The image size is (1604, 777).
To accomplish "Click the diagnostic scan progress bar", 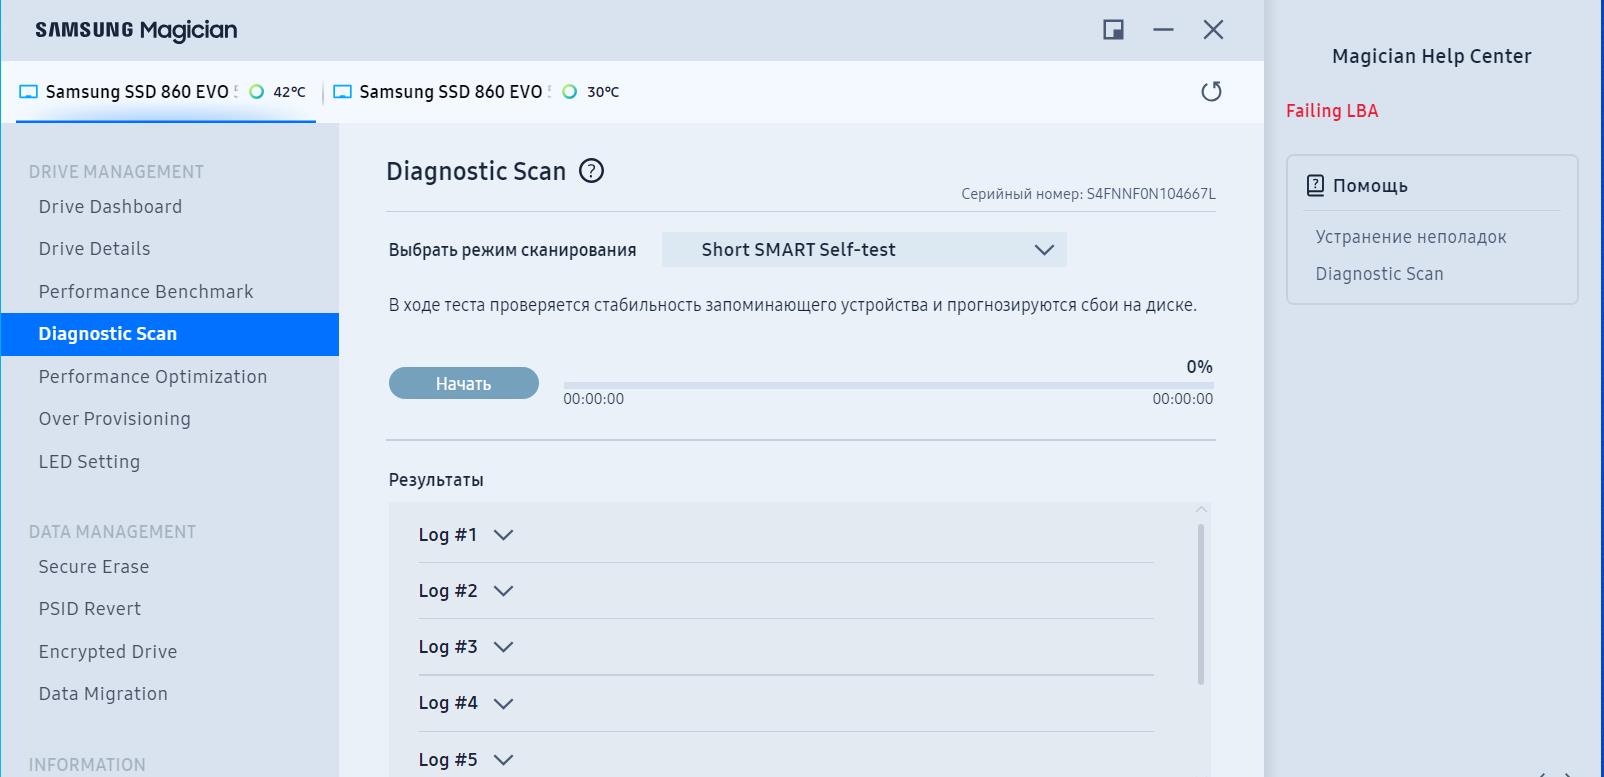I will pos(888,384).
